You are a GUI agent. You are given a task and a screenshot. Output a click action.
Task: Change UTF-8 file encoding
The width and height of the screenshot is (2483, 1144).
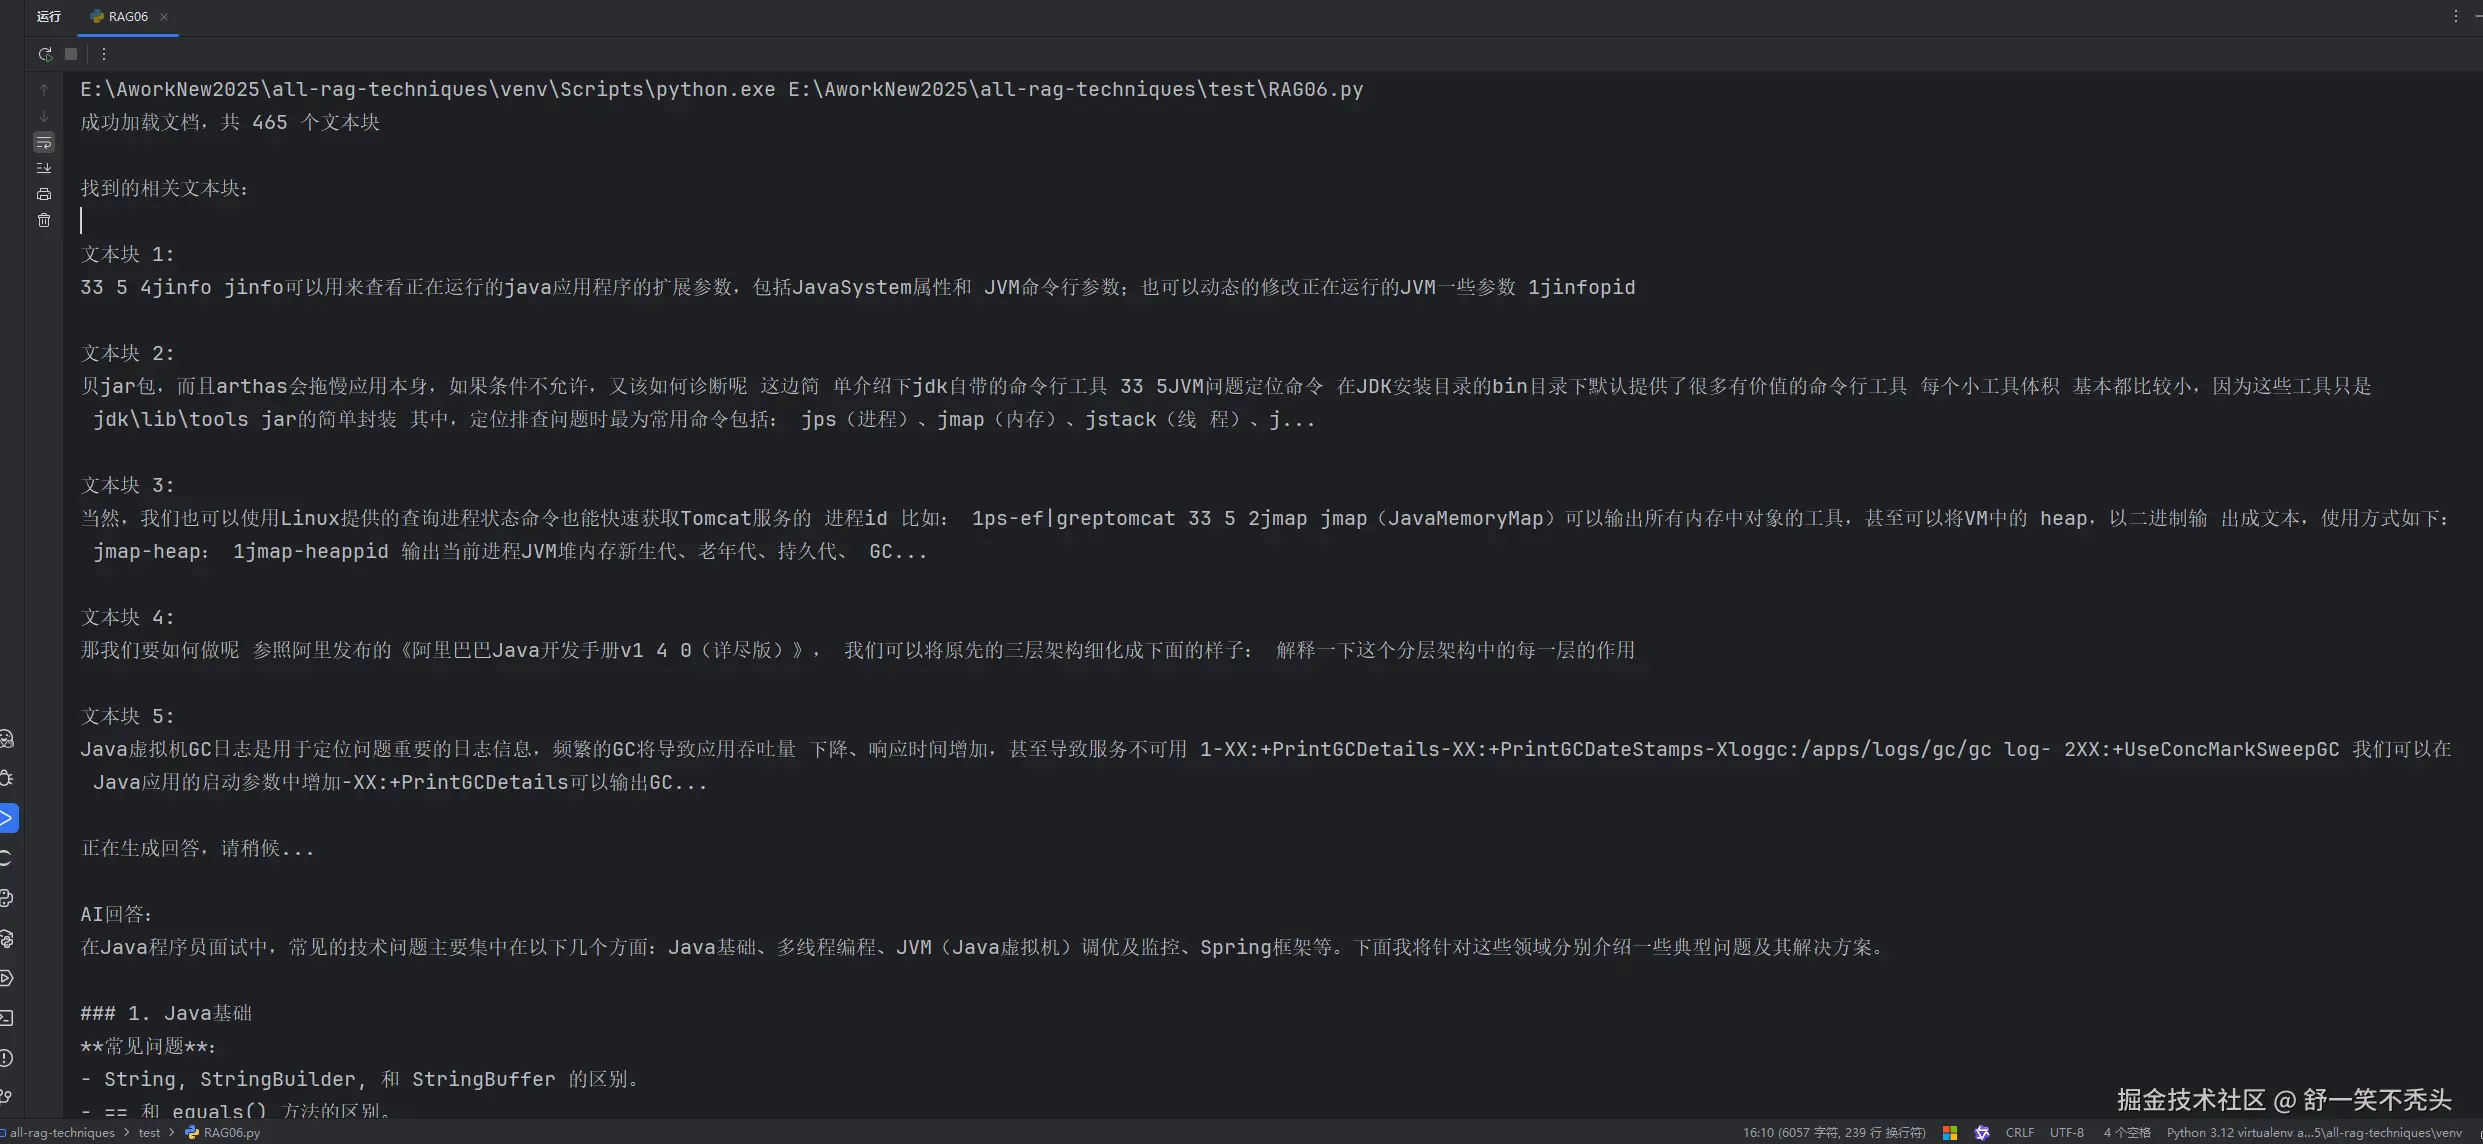(x=2066, y=1132)
